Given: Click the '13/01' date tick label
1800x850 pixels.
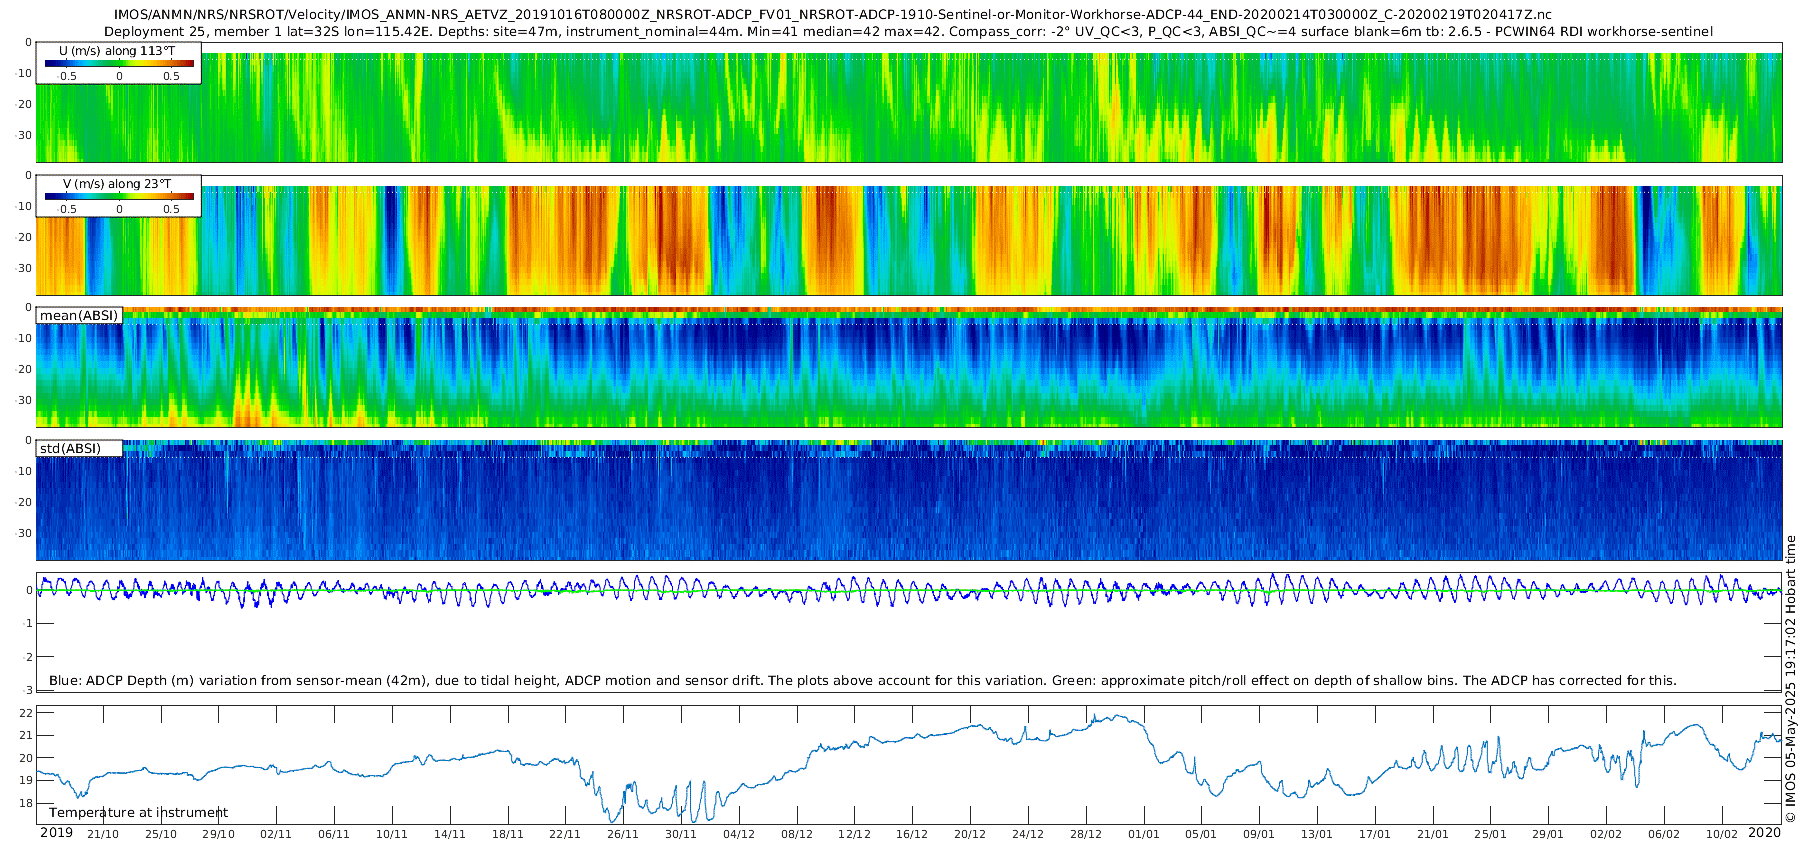Looking at the screenshot, I should (x=1317, y=835).
